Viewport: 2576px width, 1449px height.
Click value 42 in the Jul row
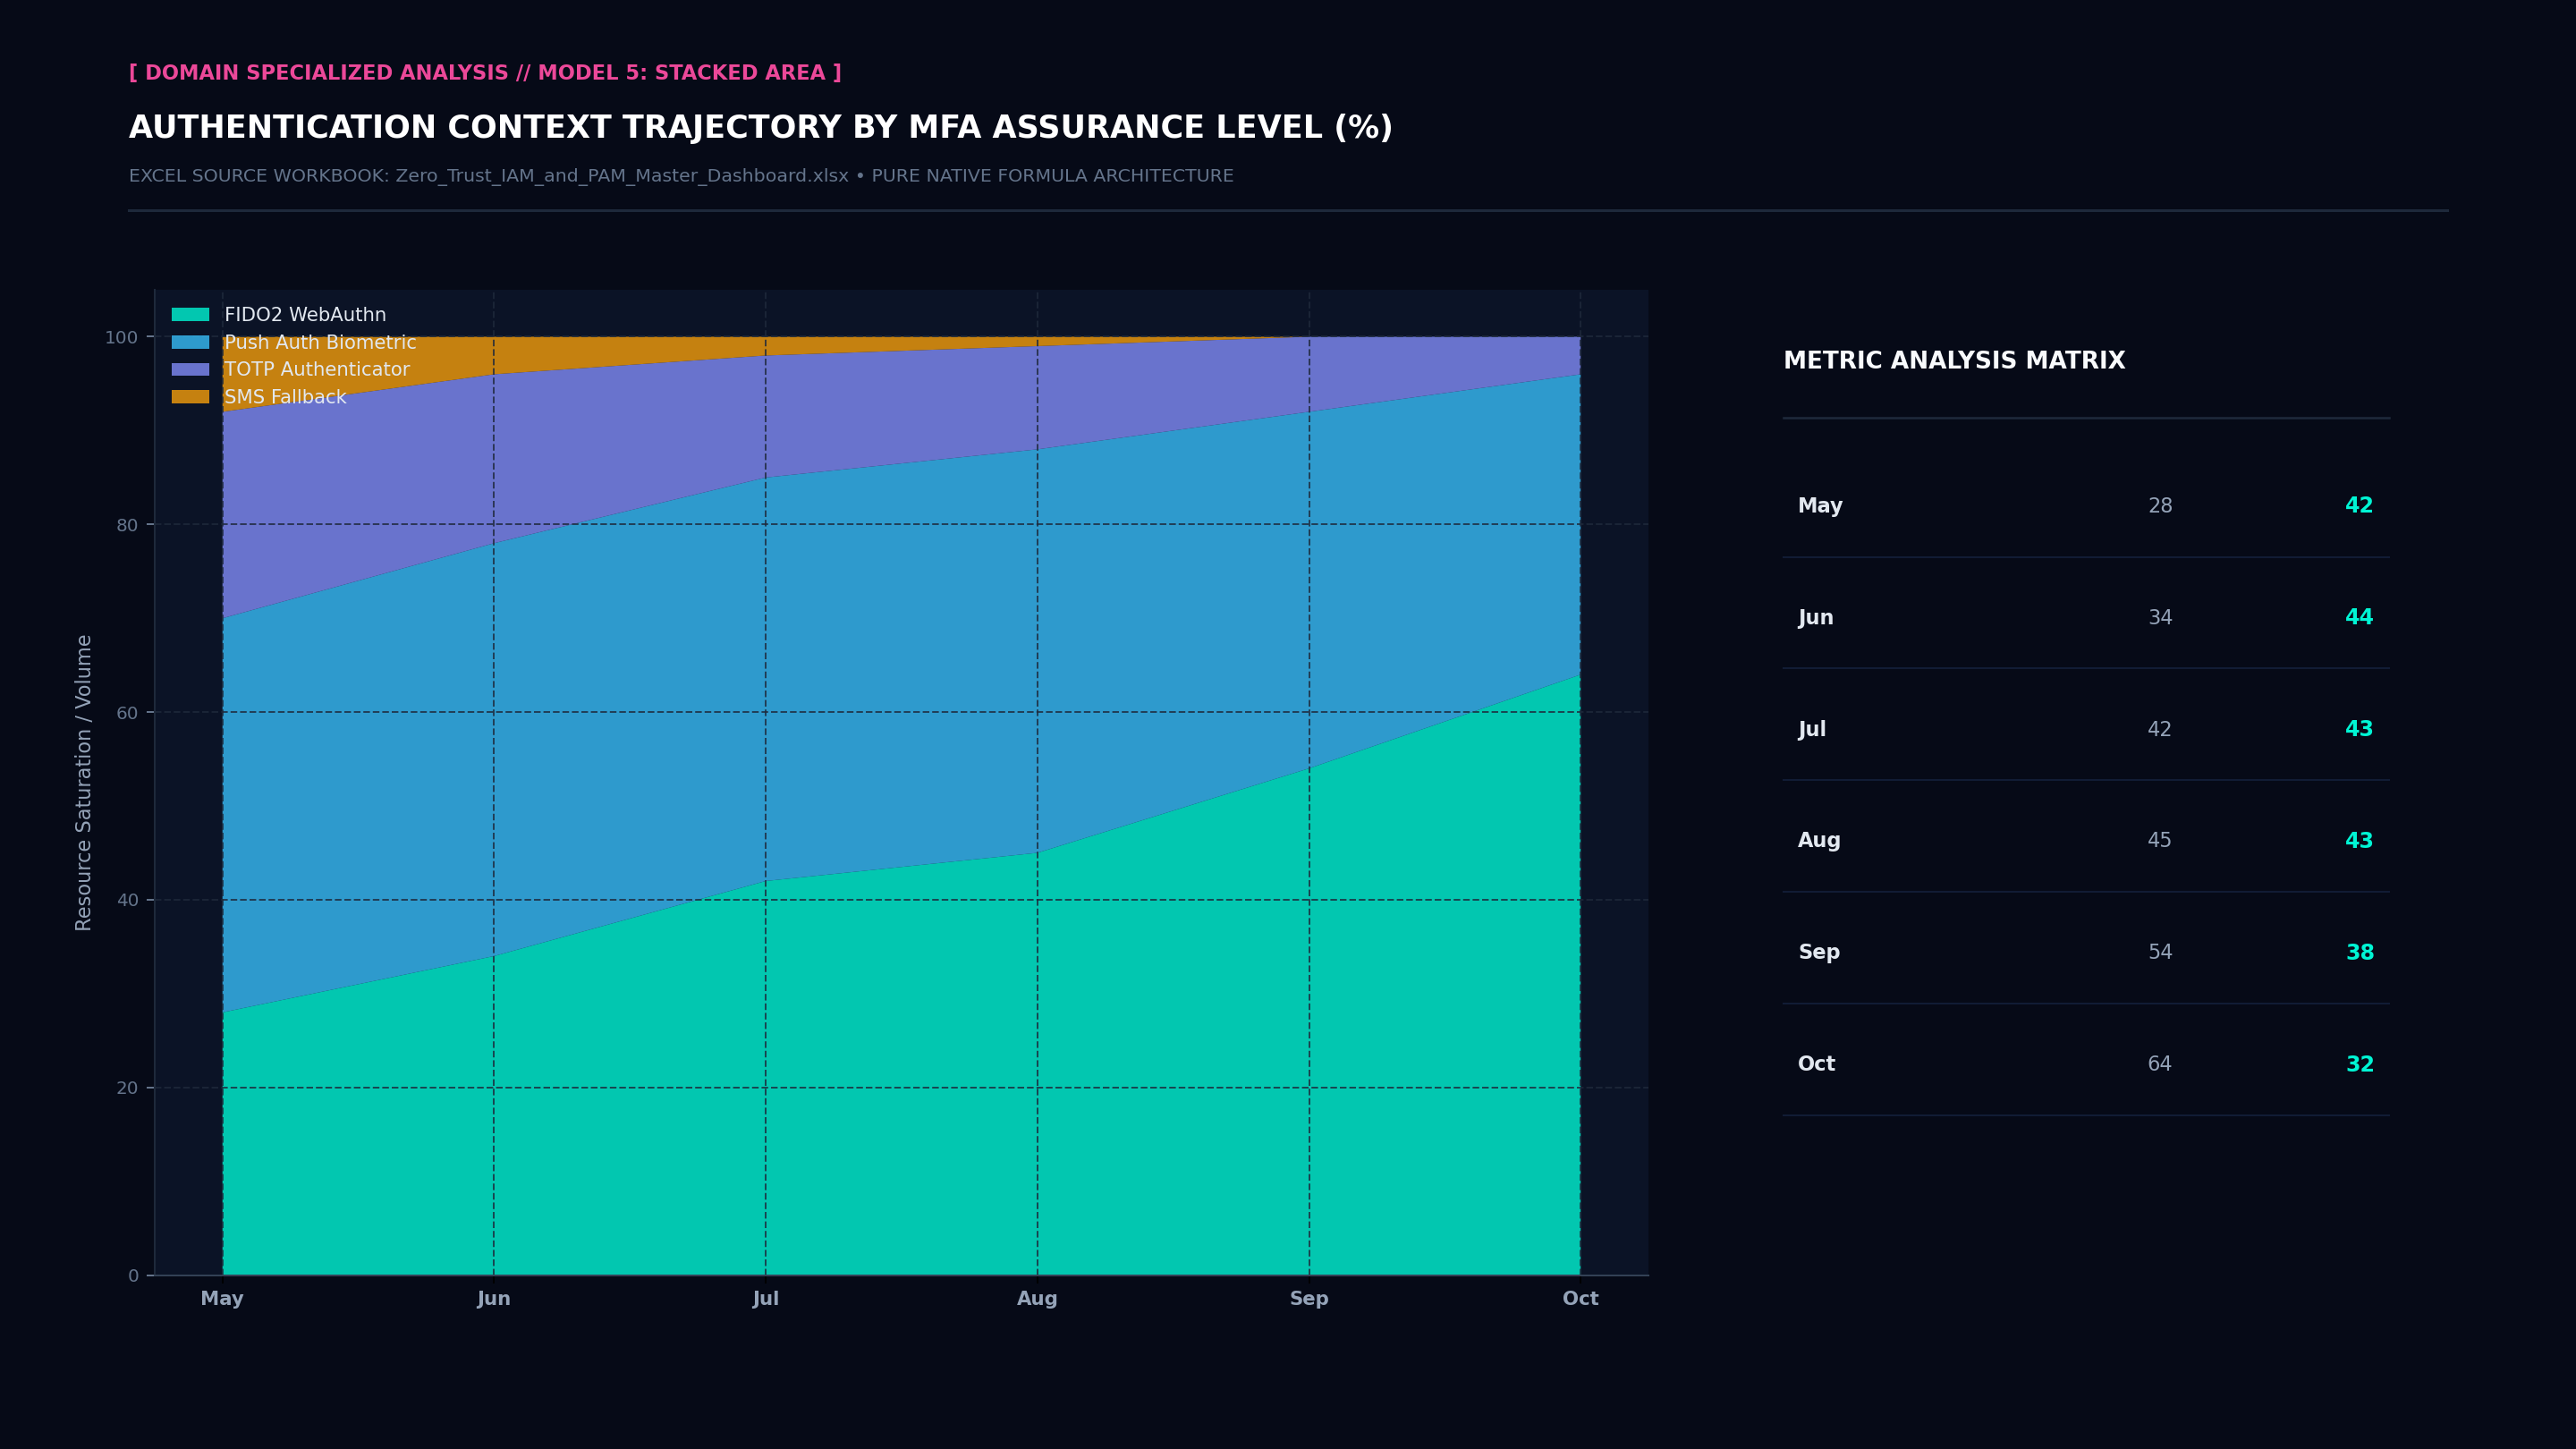2160,730
